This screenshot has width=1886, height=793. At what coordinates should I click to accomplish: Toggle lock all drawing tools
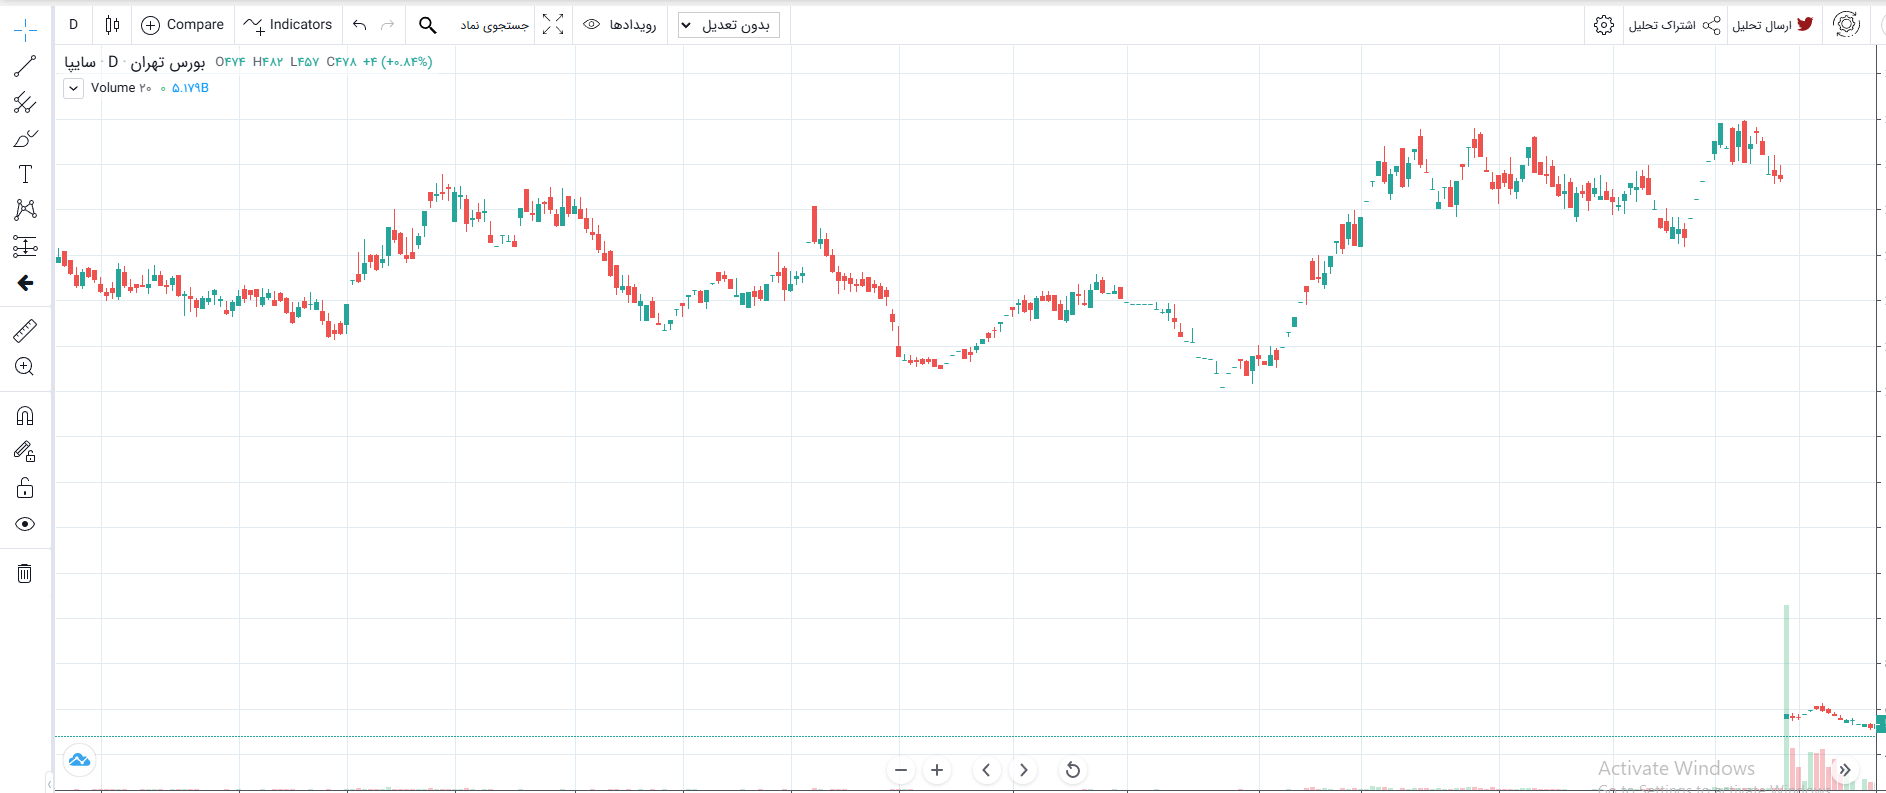click(x=25, y=488)
